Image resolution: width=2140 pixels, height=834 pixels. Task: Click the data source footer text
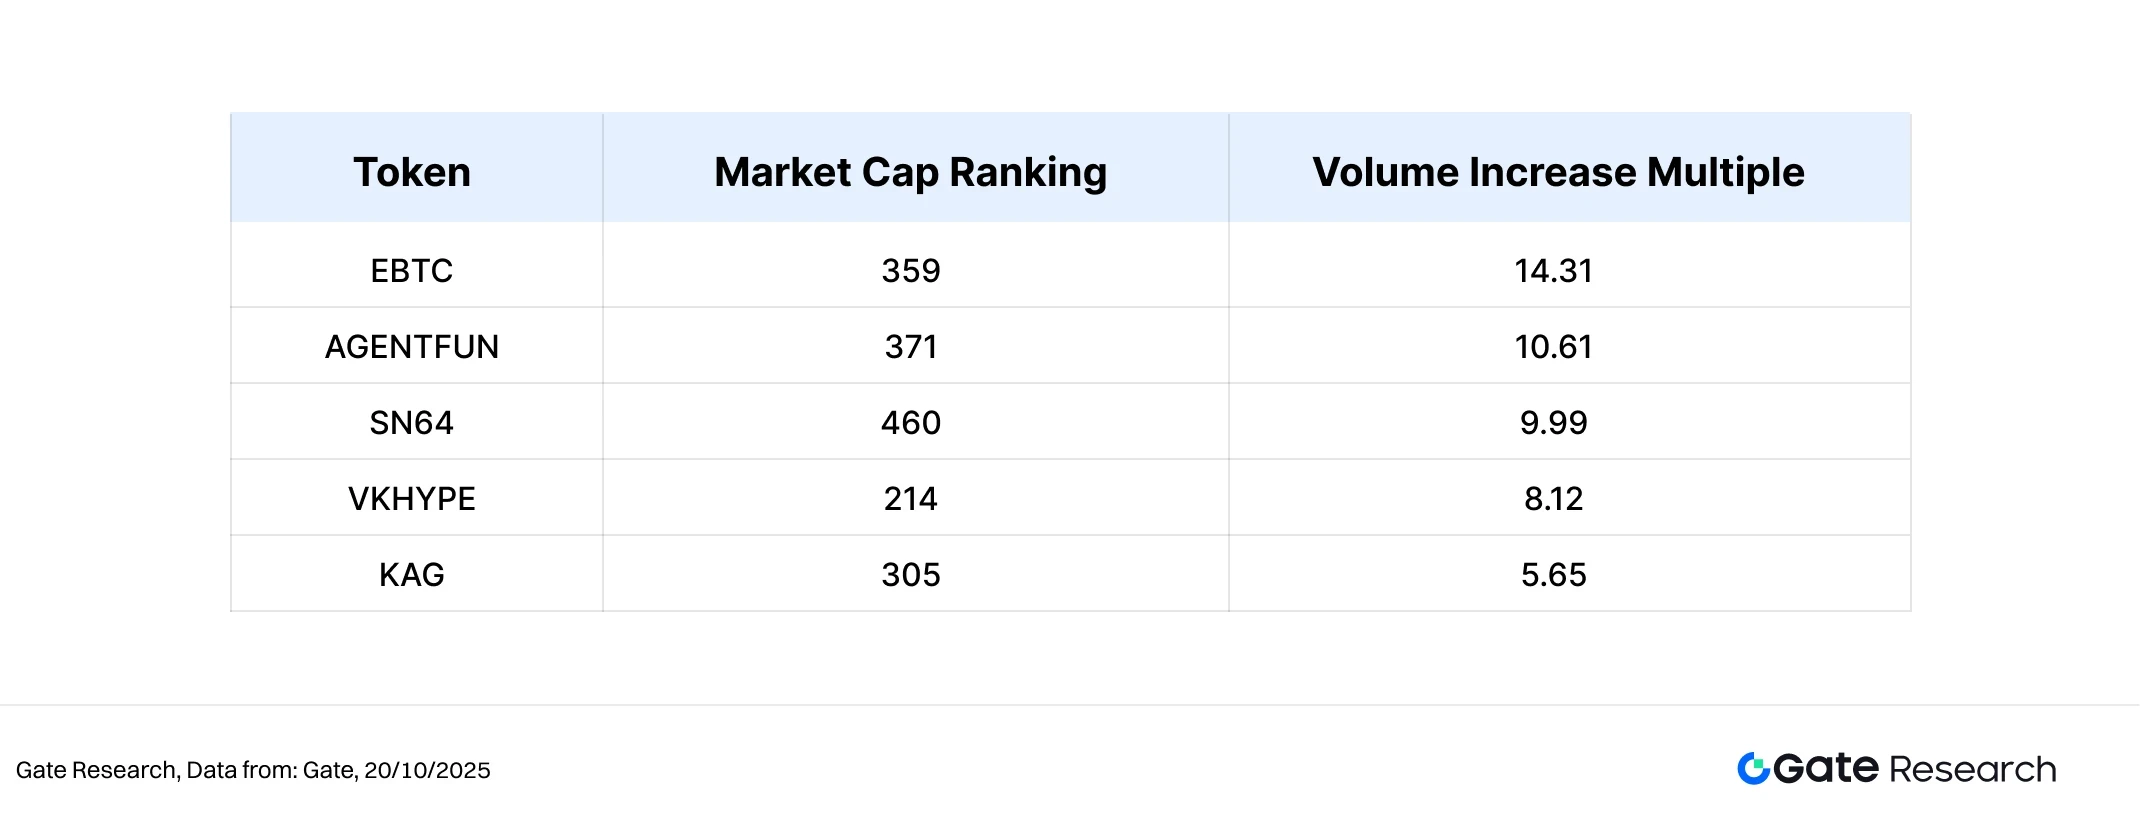pos(253,770)
